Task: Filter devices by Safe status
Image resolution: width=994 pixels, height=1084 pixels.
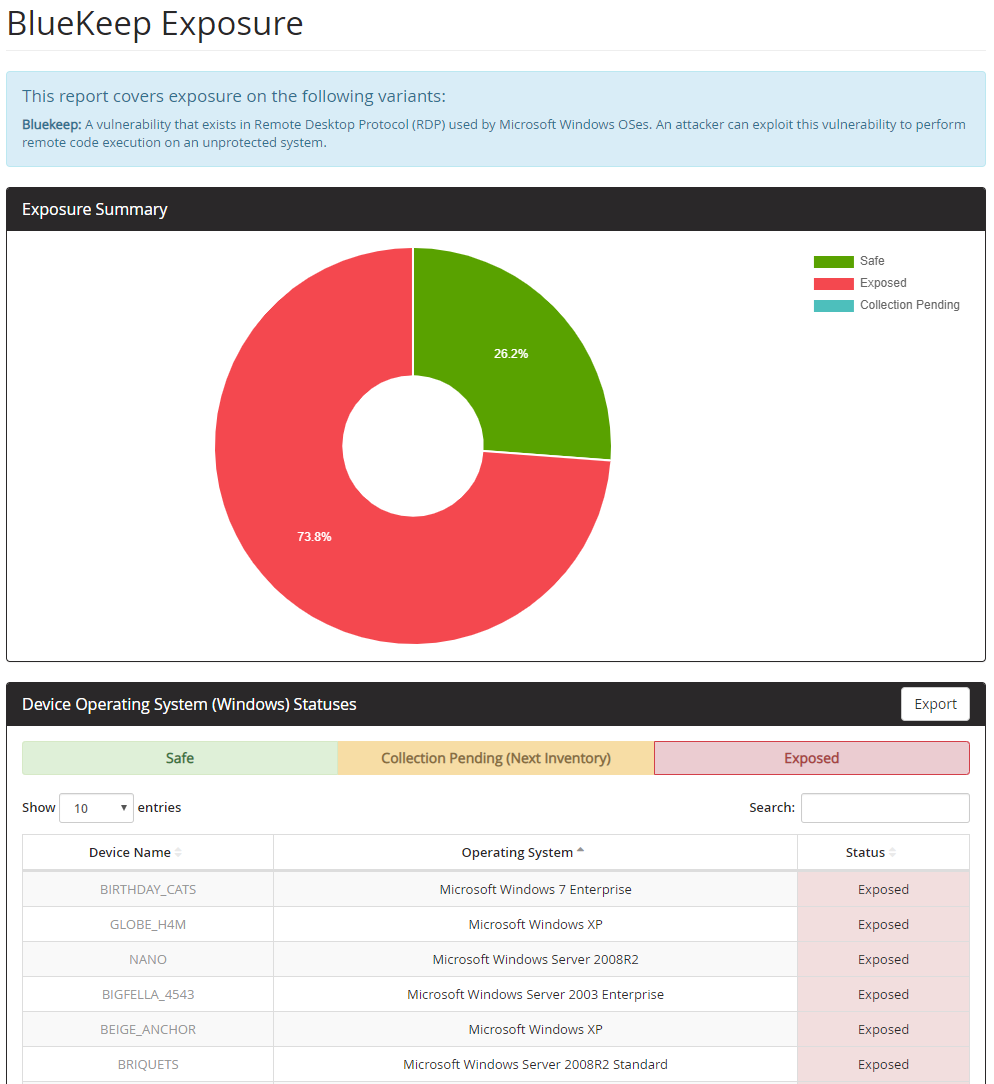Action: click(x=180, y=758)
